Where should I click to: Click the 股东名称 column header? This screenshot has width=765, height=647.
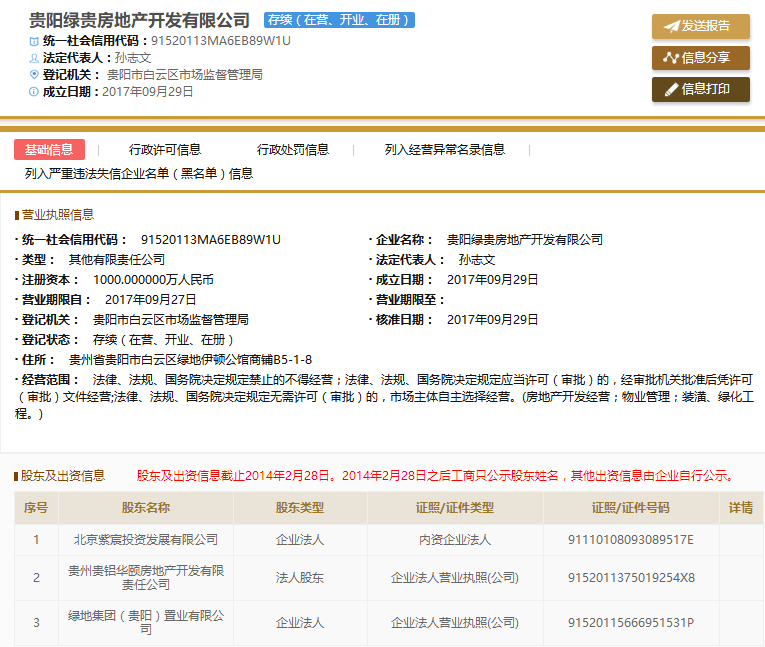[x=146, y=508]
